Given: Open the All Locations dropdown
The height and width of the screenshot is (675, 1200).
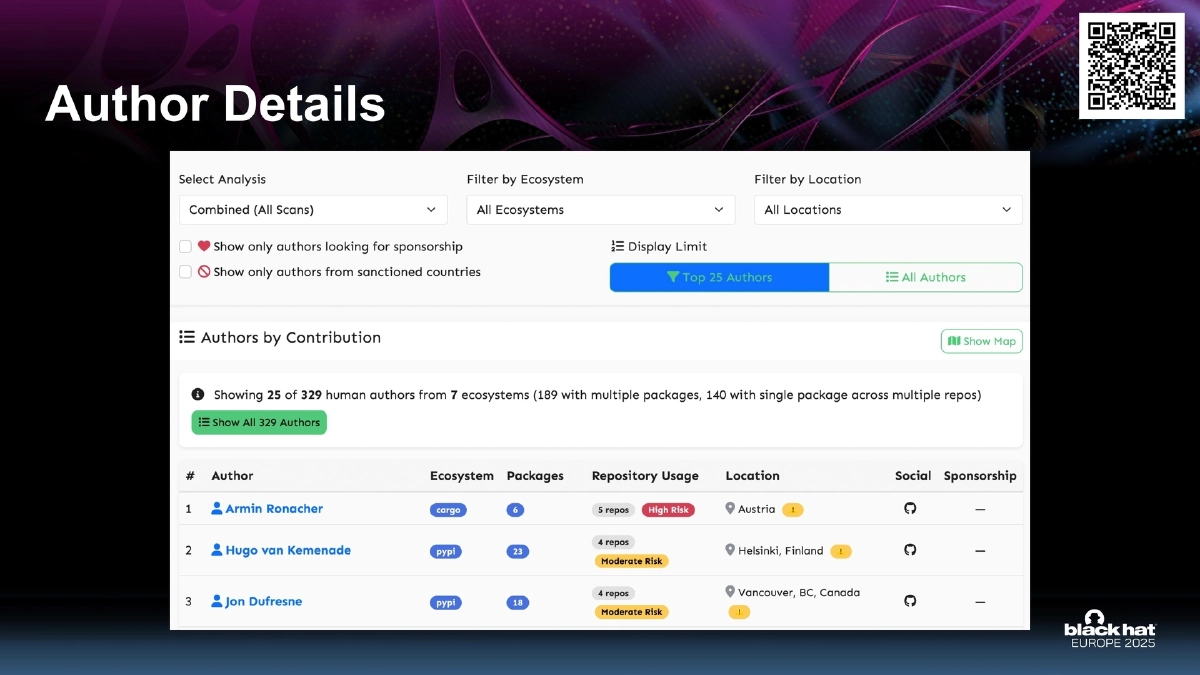Looking at the screenshot, I should (887, 210).
